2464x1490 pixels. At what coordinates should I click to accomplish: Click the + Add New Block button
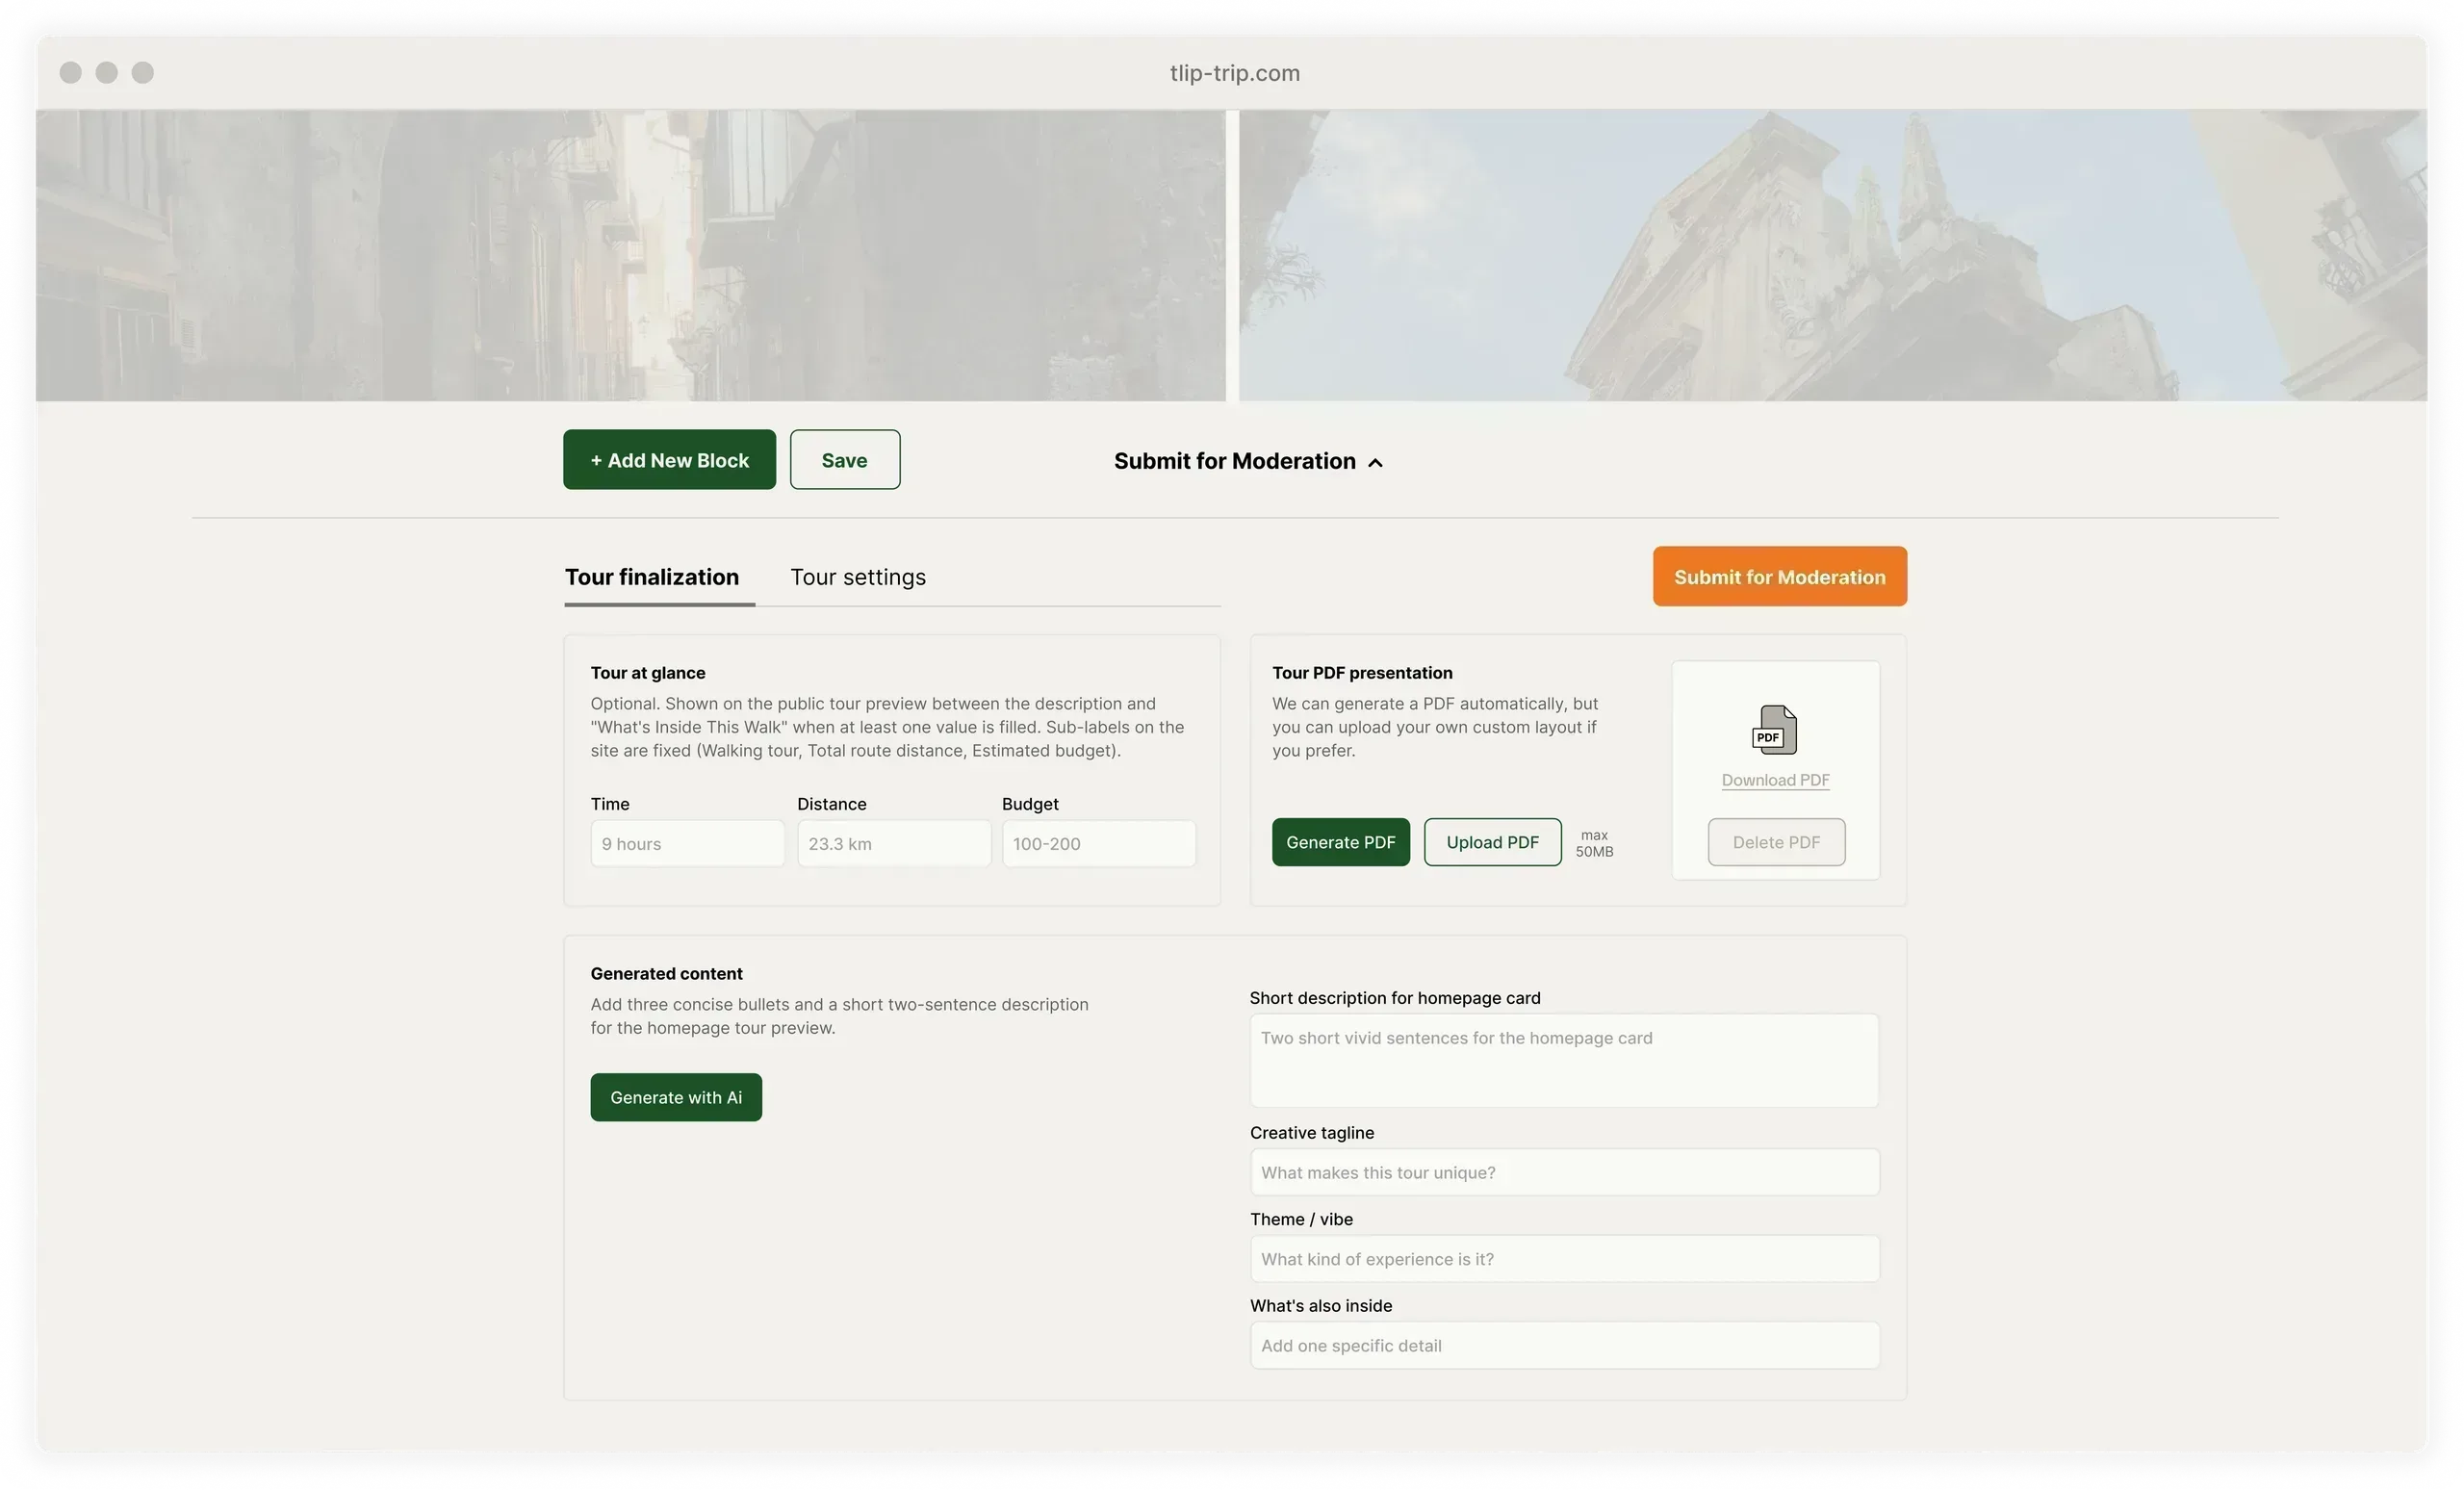click(669, 459)
